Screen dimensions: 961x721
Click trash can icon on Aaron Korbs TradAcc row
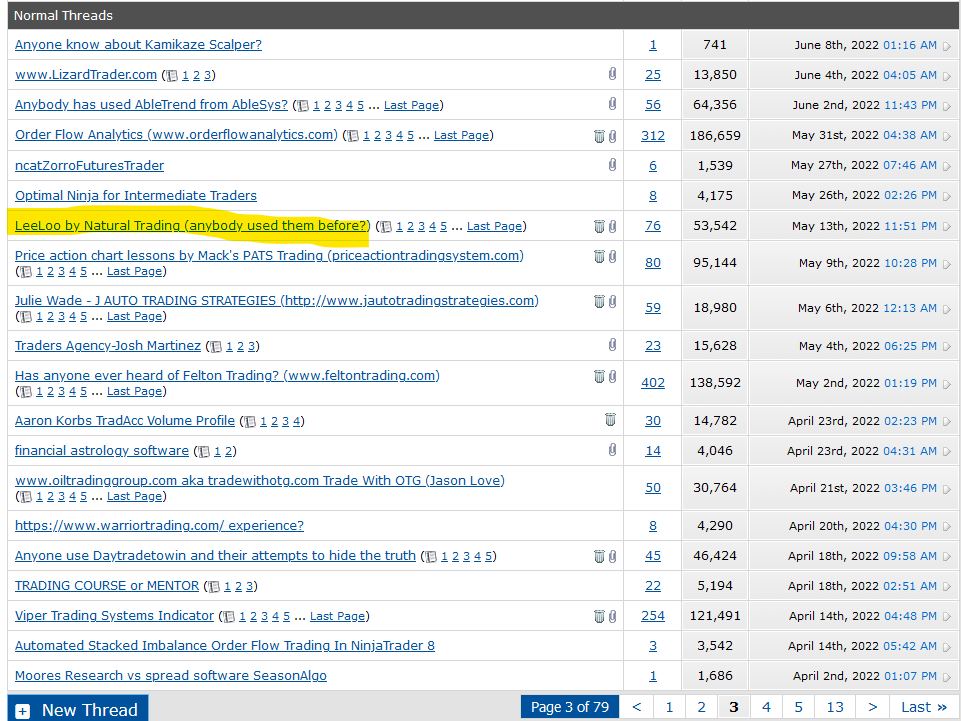coord(610,419)
